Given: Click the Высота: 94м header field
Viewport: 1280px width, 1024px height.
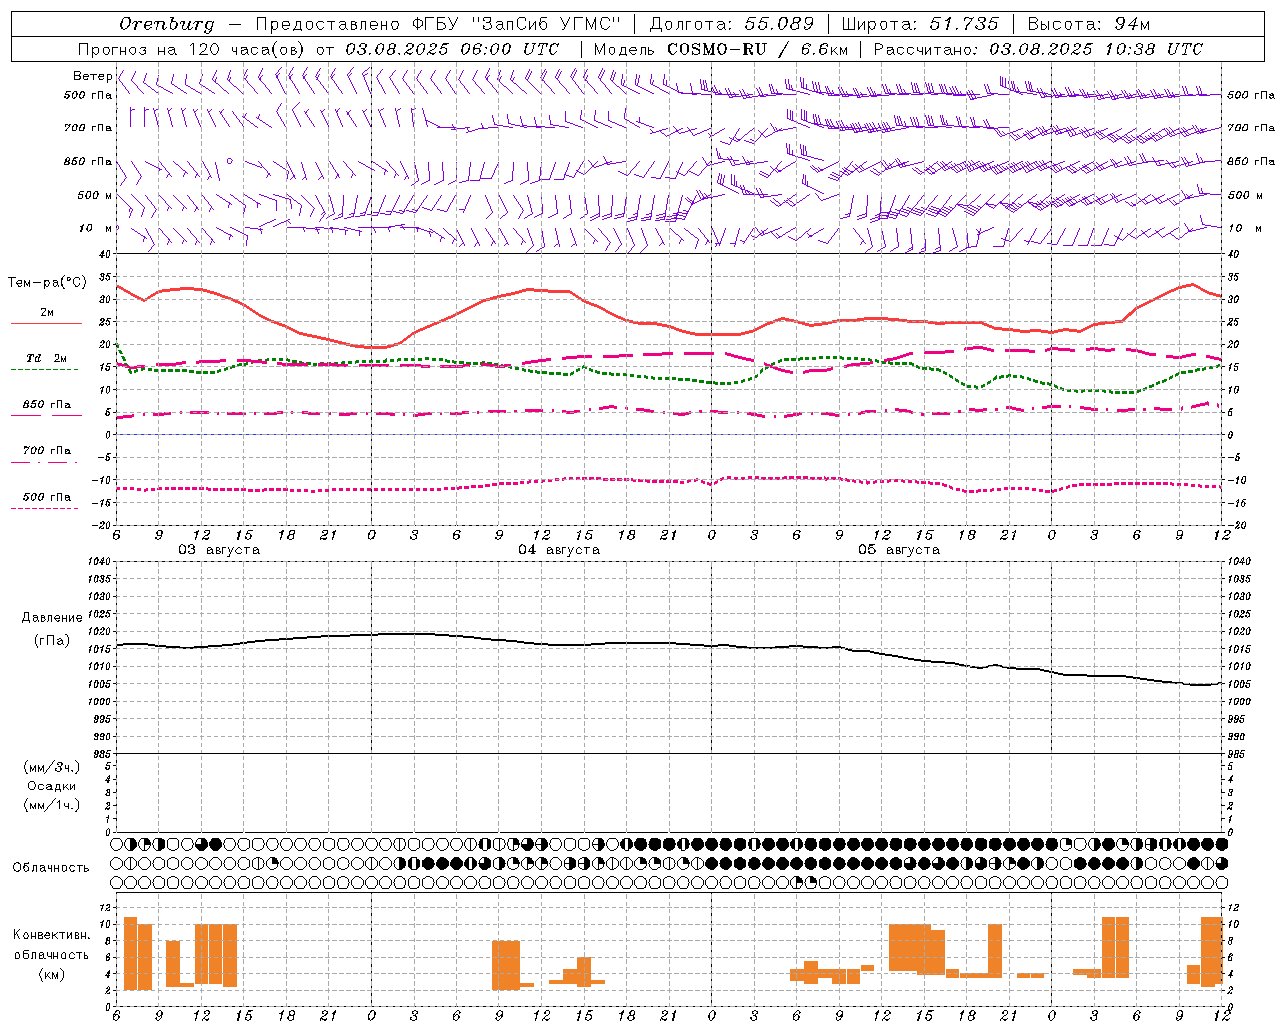Looking at the screenshot, I should pos(1089,24).
